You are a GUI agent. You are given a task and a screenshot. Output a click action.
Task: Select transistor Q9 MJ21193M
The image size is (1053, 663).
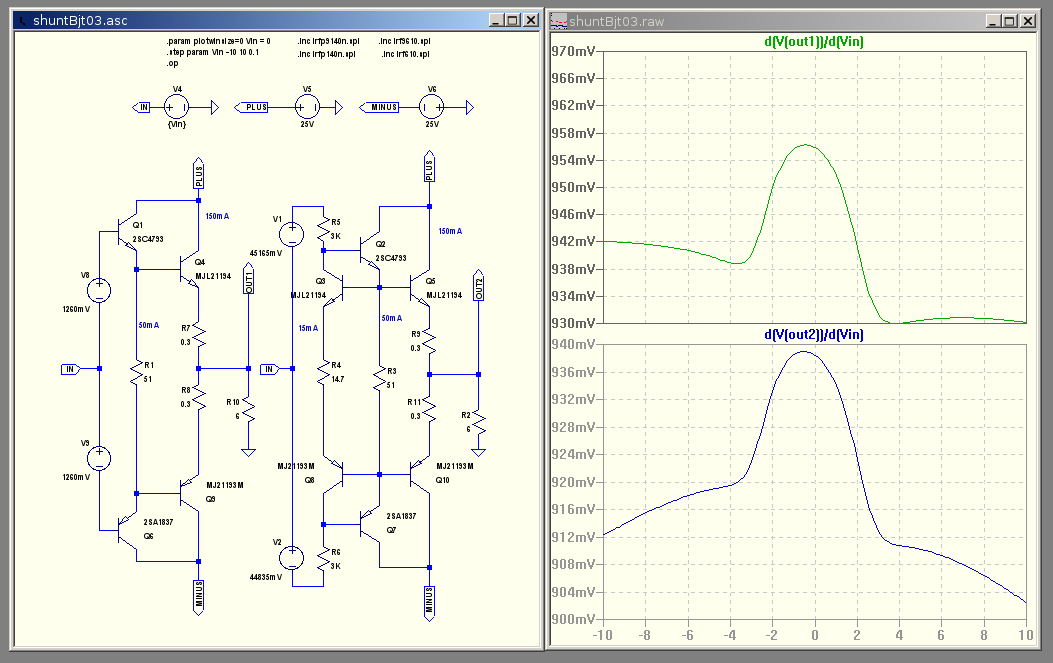point(189,494)
